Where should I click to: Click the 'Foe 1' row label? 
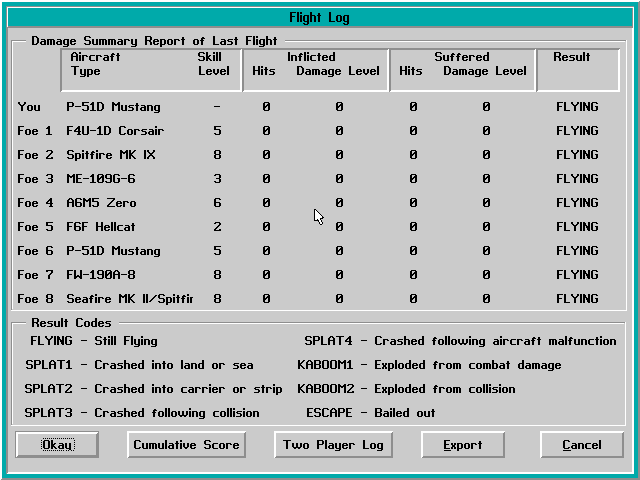click(35, 131)
